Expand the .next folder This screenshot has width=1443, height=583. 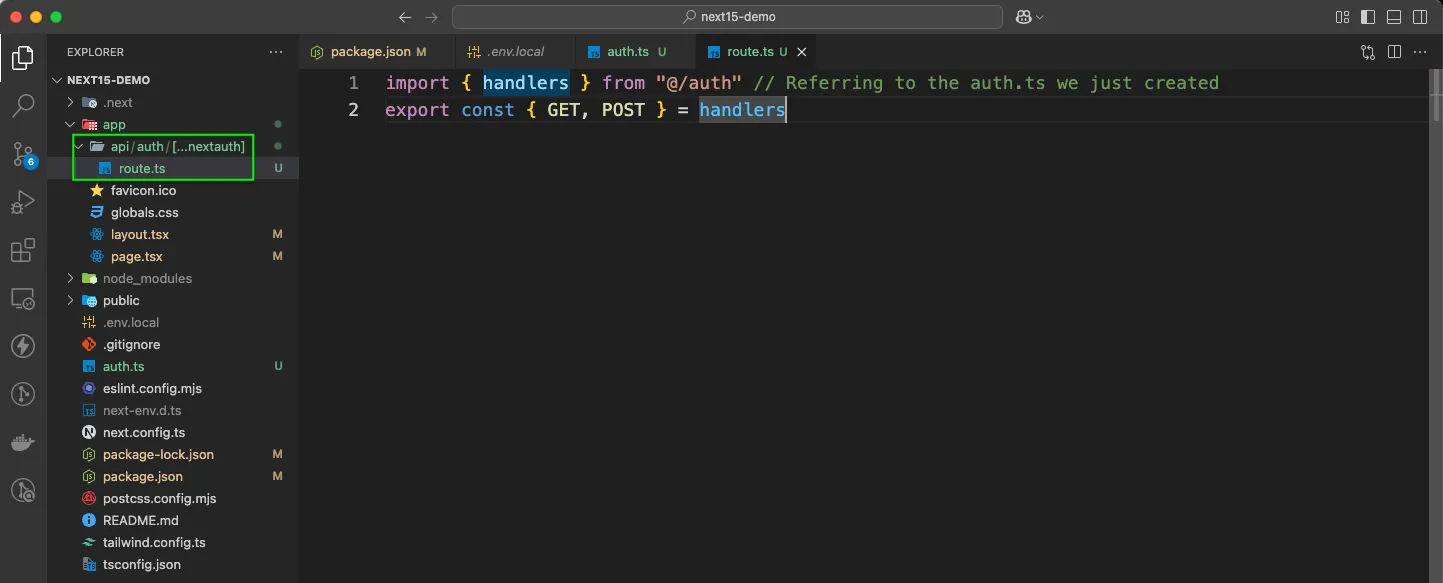[70, 102]
